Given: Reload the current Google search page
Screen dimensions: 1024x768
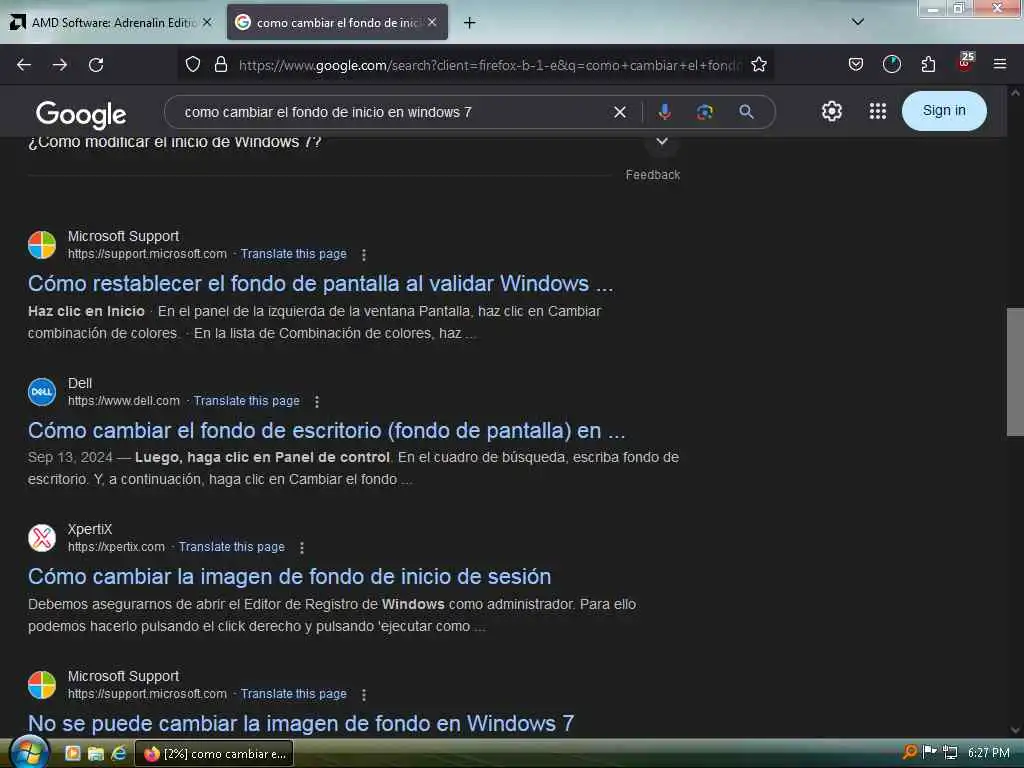Looking at the screenshot, I should point(96,65).
